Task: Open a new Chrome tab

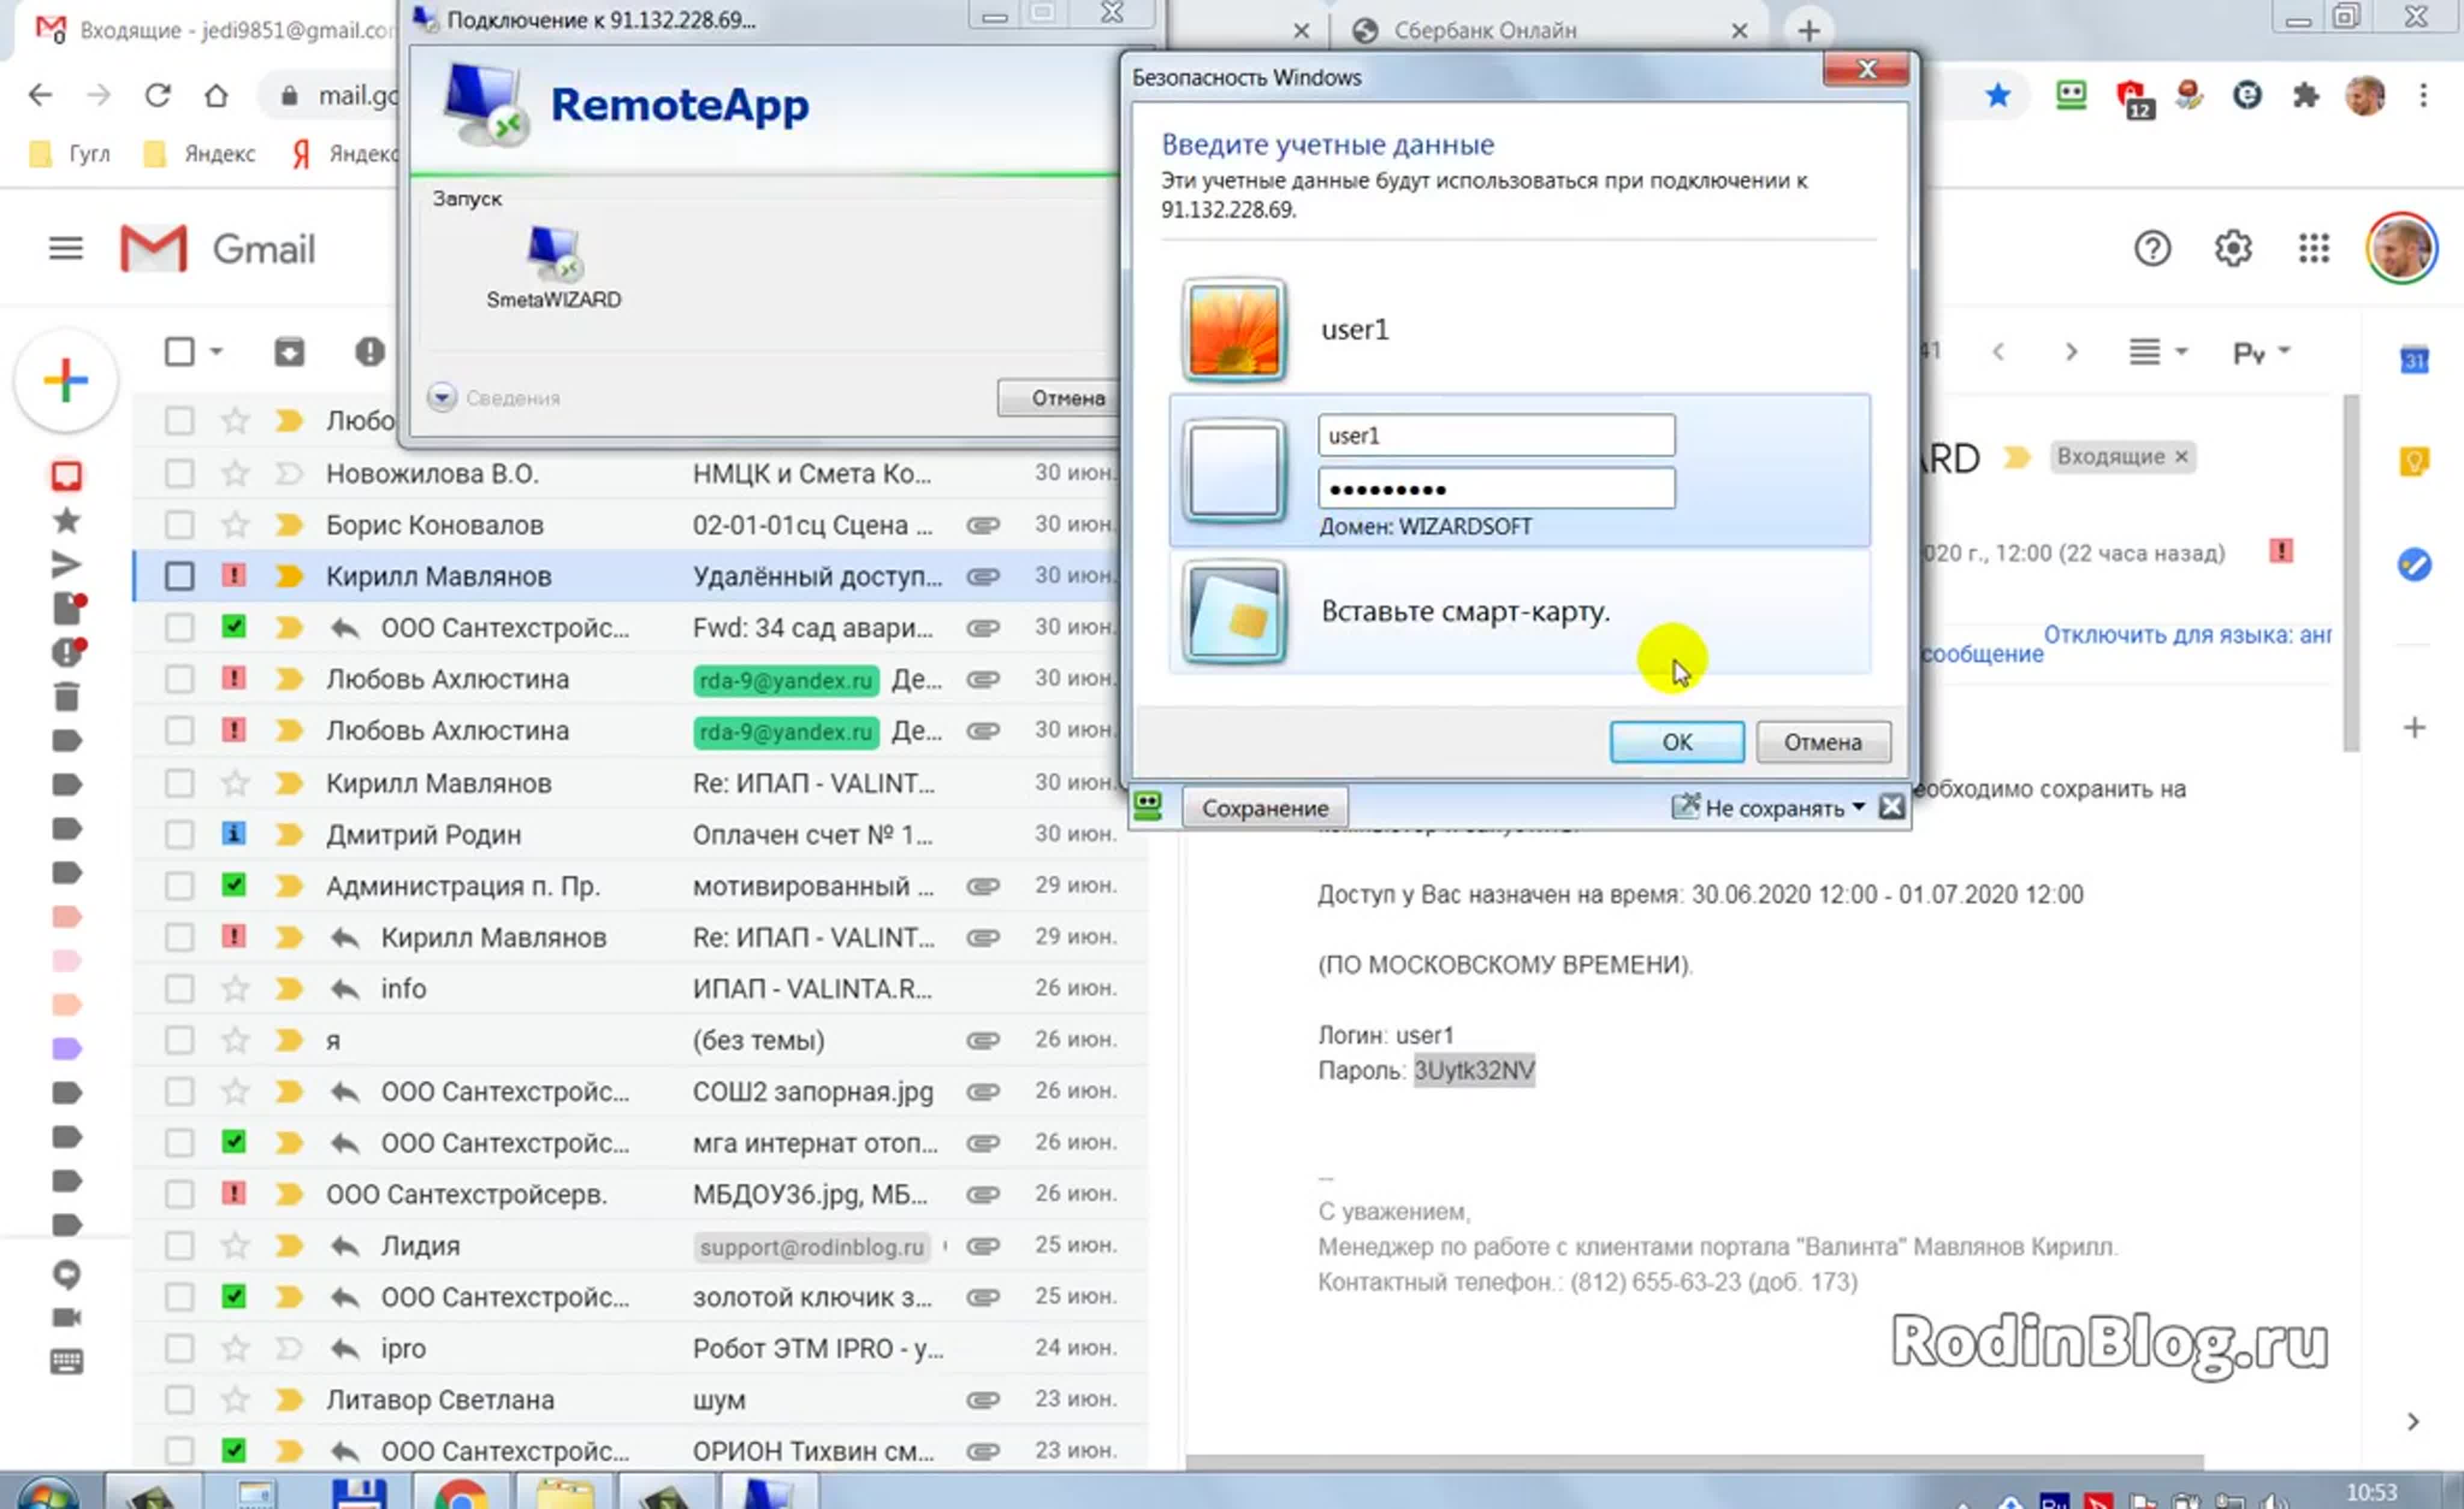Action: coord(1808,31)
